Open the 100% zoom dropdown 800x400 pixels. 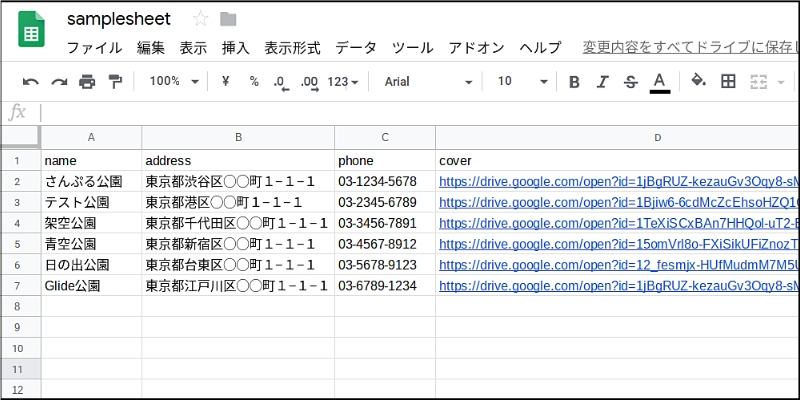[x=172, y=82]
